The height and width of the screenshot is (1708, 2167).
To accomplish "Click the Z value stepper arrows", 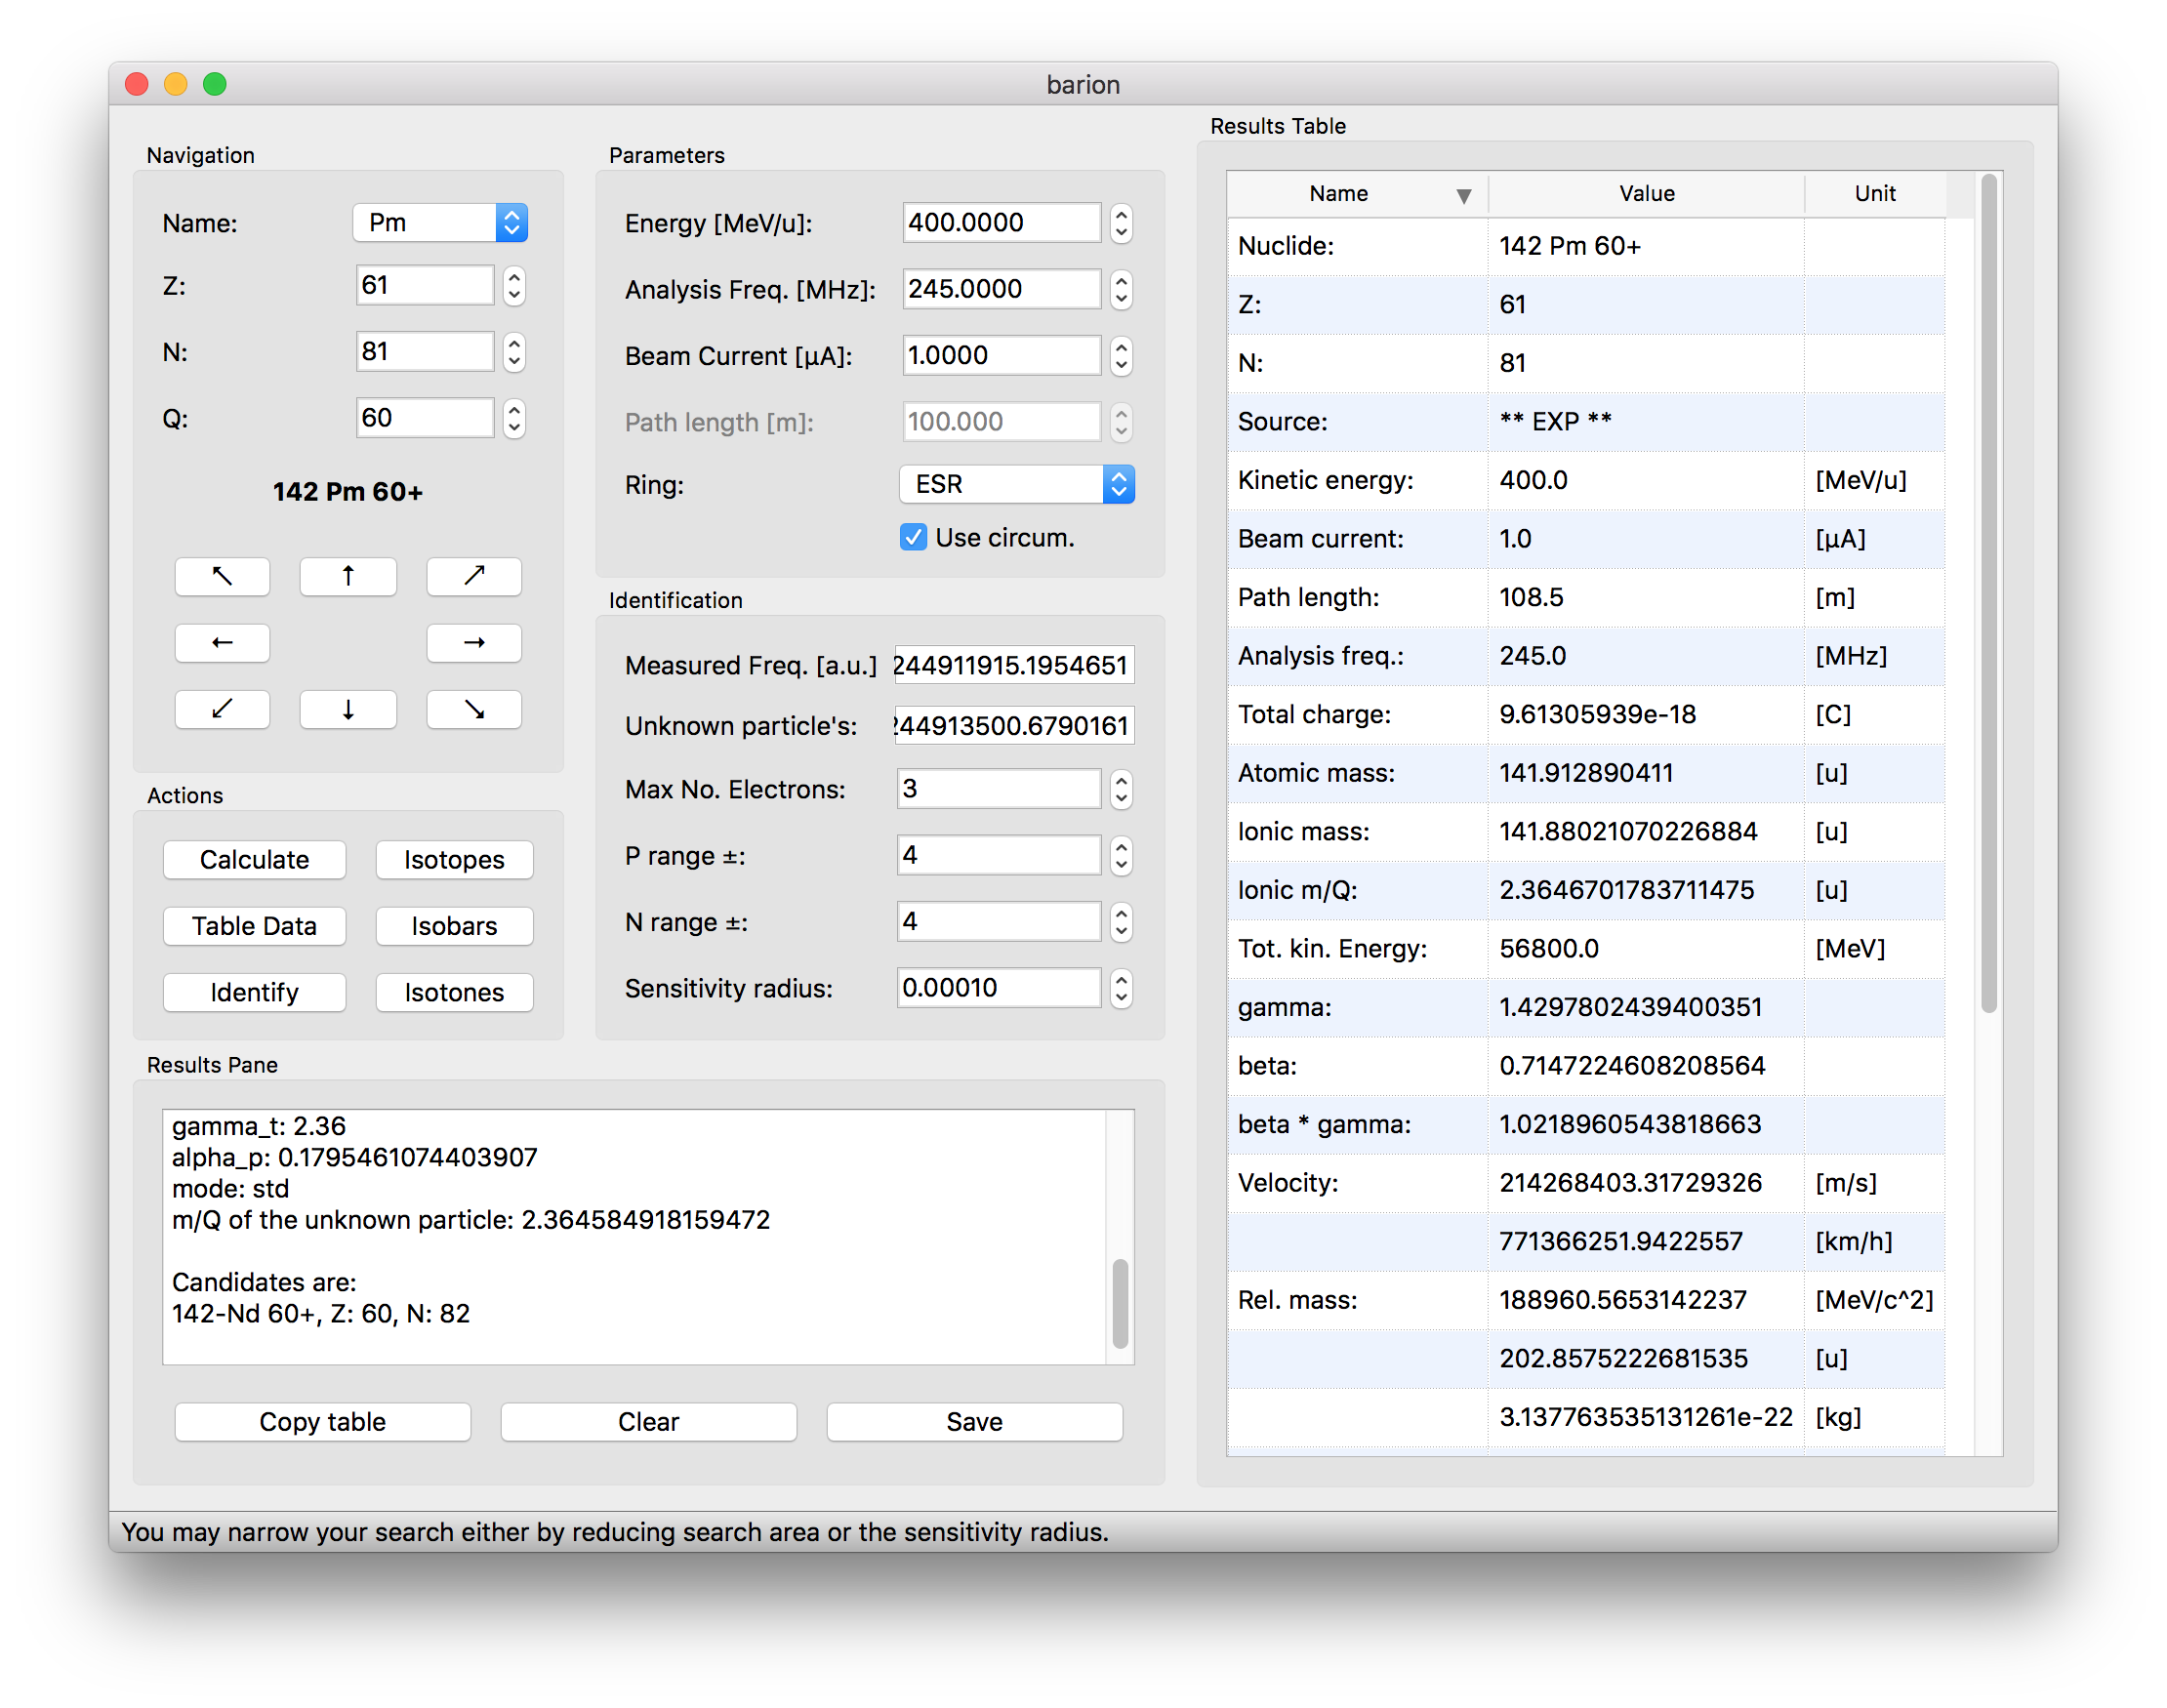I will [514, 286].
